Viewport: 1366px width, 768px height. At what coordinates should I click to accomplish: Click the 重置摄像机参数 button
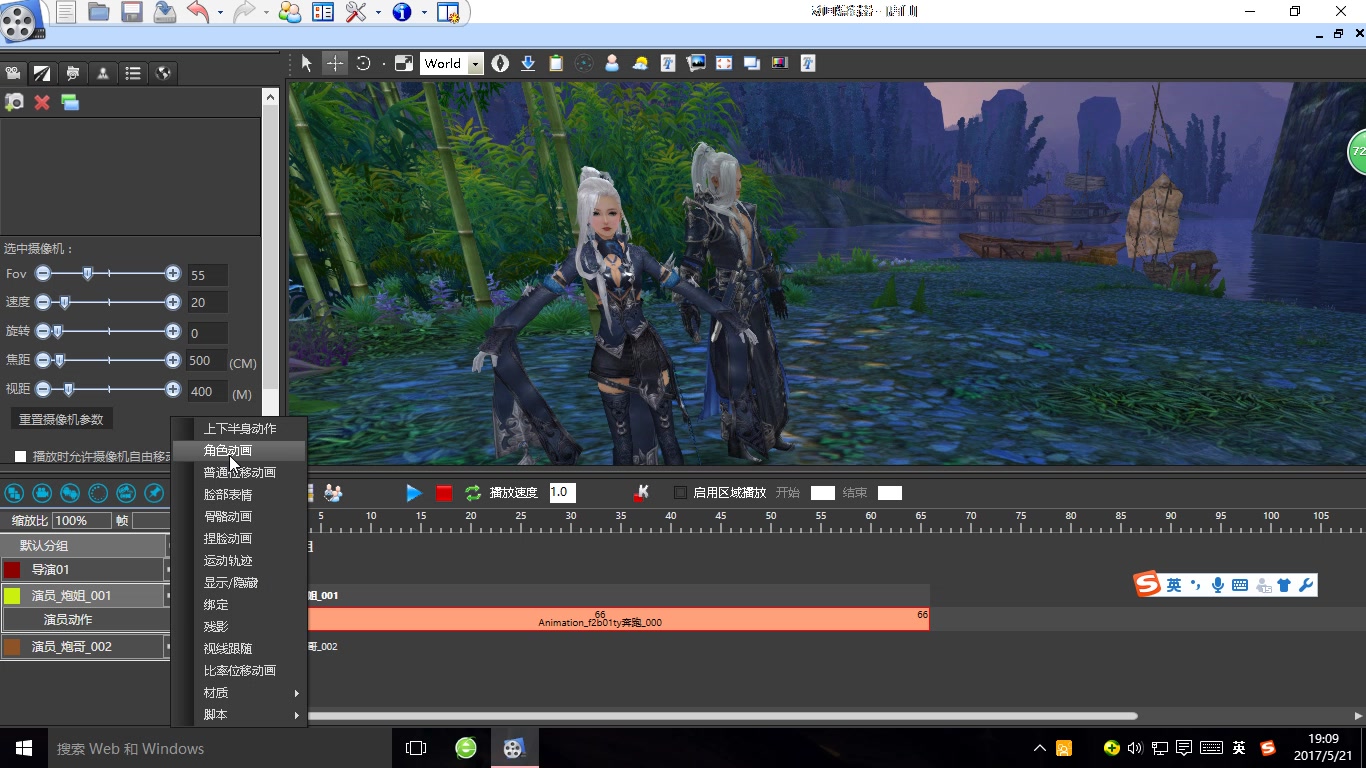coord(61,419)
